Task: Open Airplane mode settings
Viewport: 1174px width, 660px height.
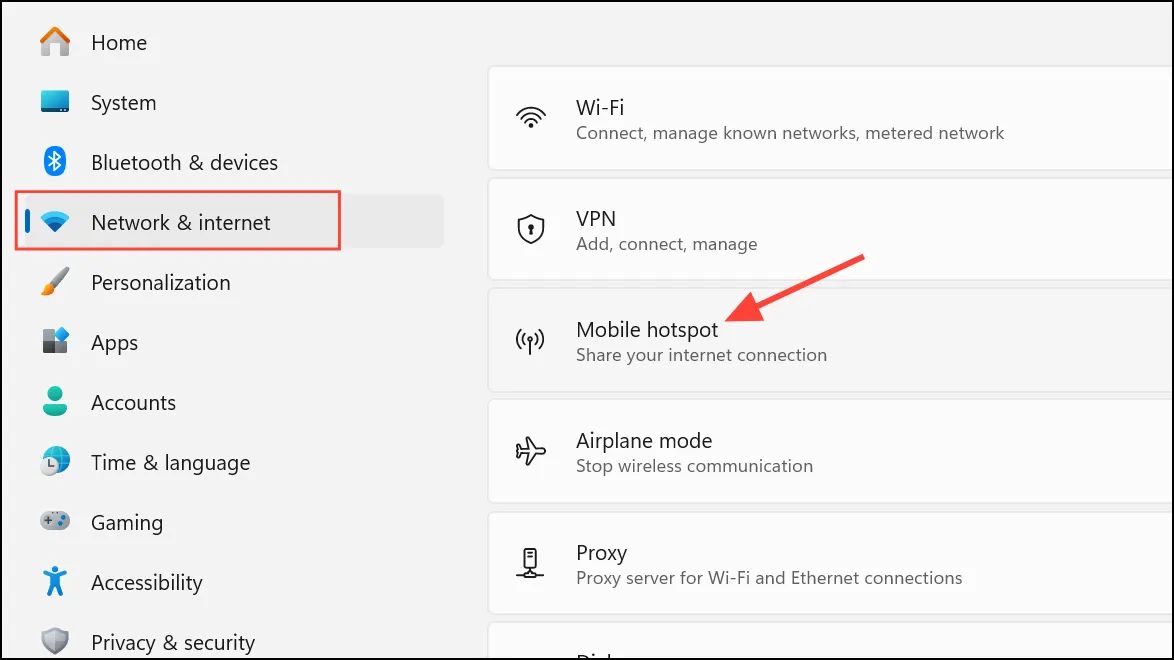Action: [830, 452]
